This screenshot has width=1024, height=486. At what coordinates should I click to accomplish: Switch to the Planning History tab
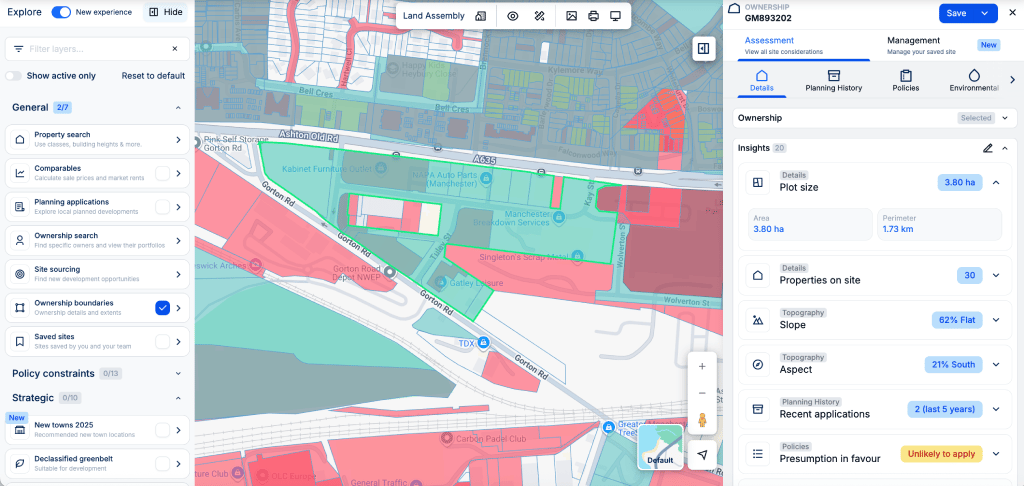pyautogui.click(x=833, y=81)
